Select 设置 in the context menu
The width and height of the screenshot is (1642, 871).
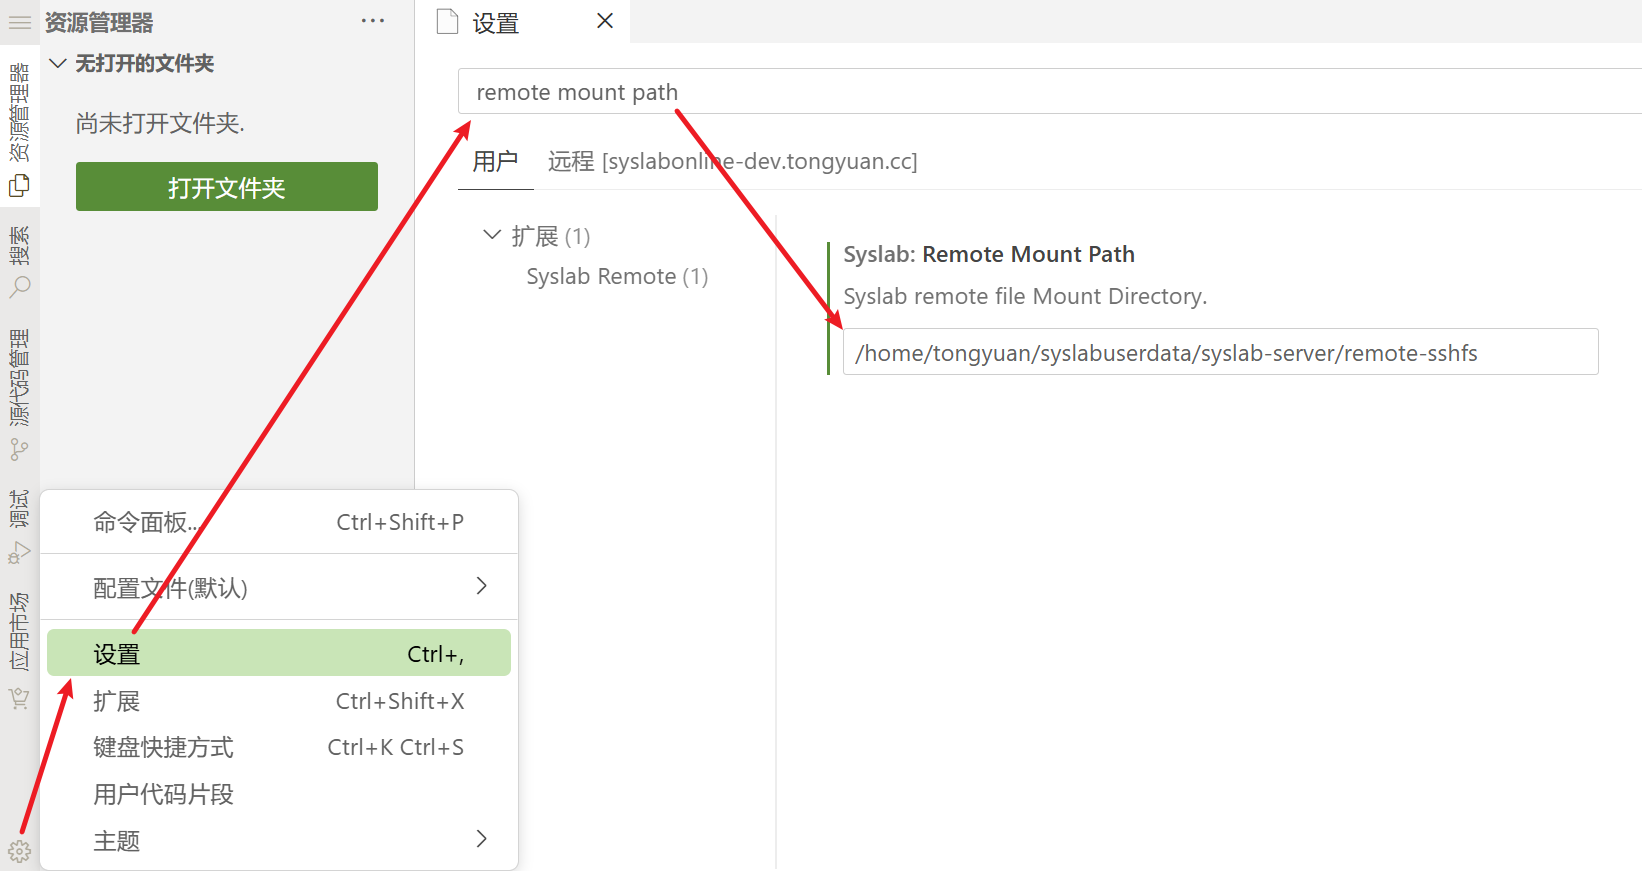point(278,654)
